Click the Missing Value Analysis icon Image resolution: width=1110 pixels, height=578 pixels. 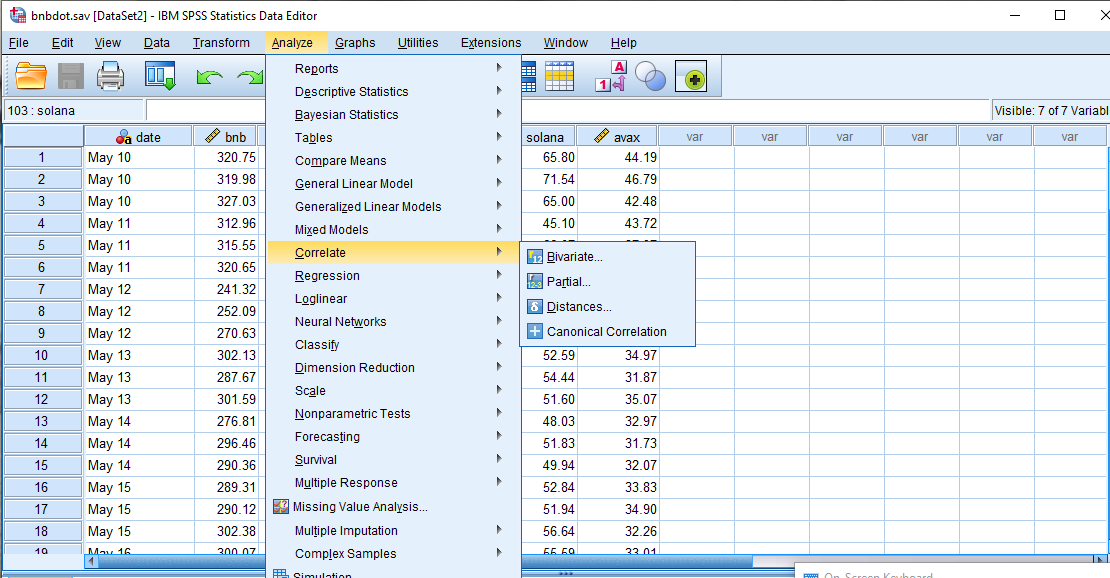coord(281,506)
